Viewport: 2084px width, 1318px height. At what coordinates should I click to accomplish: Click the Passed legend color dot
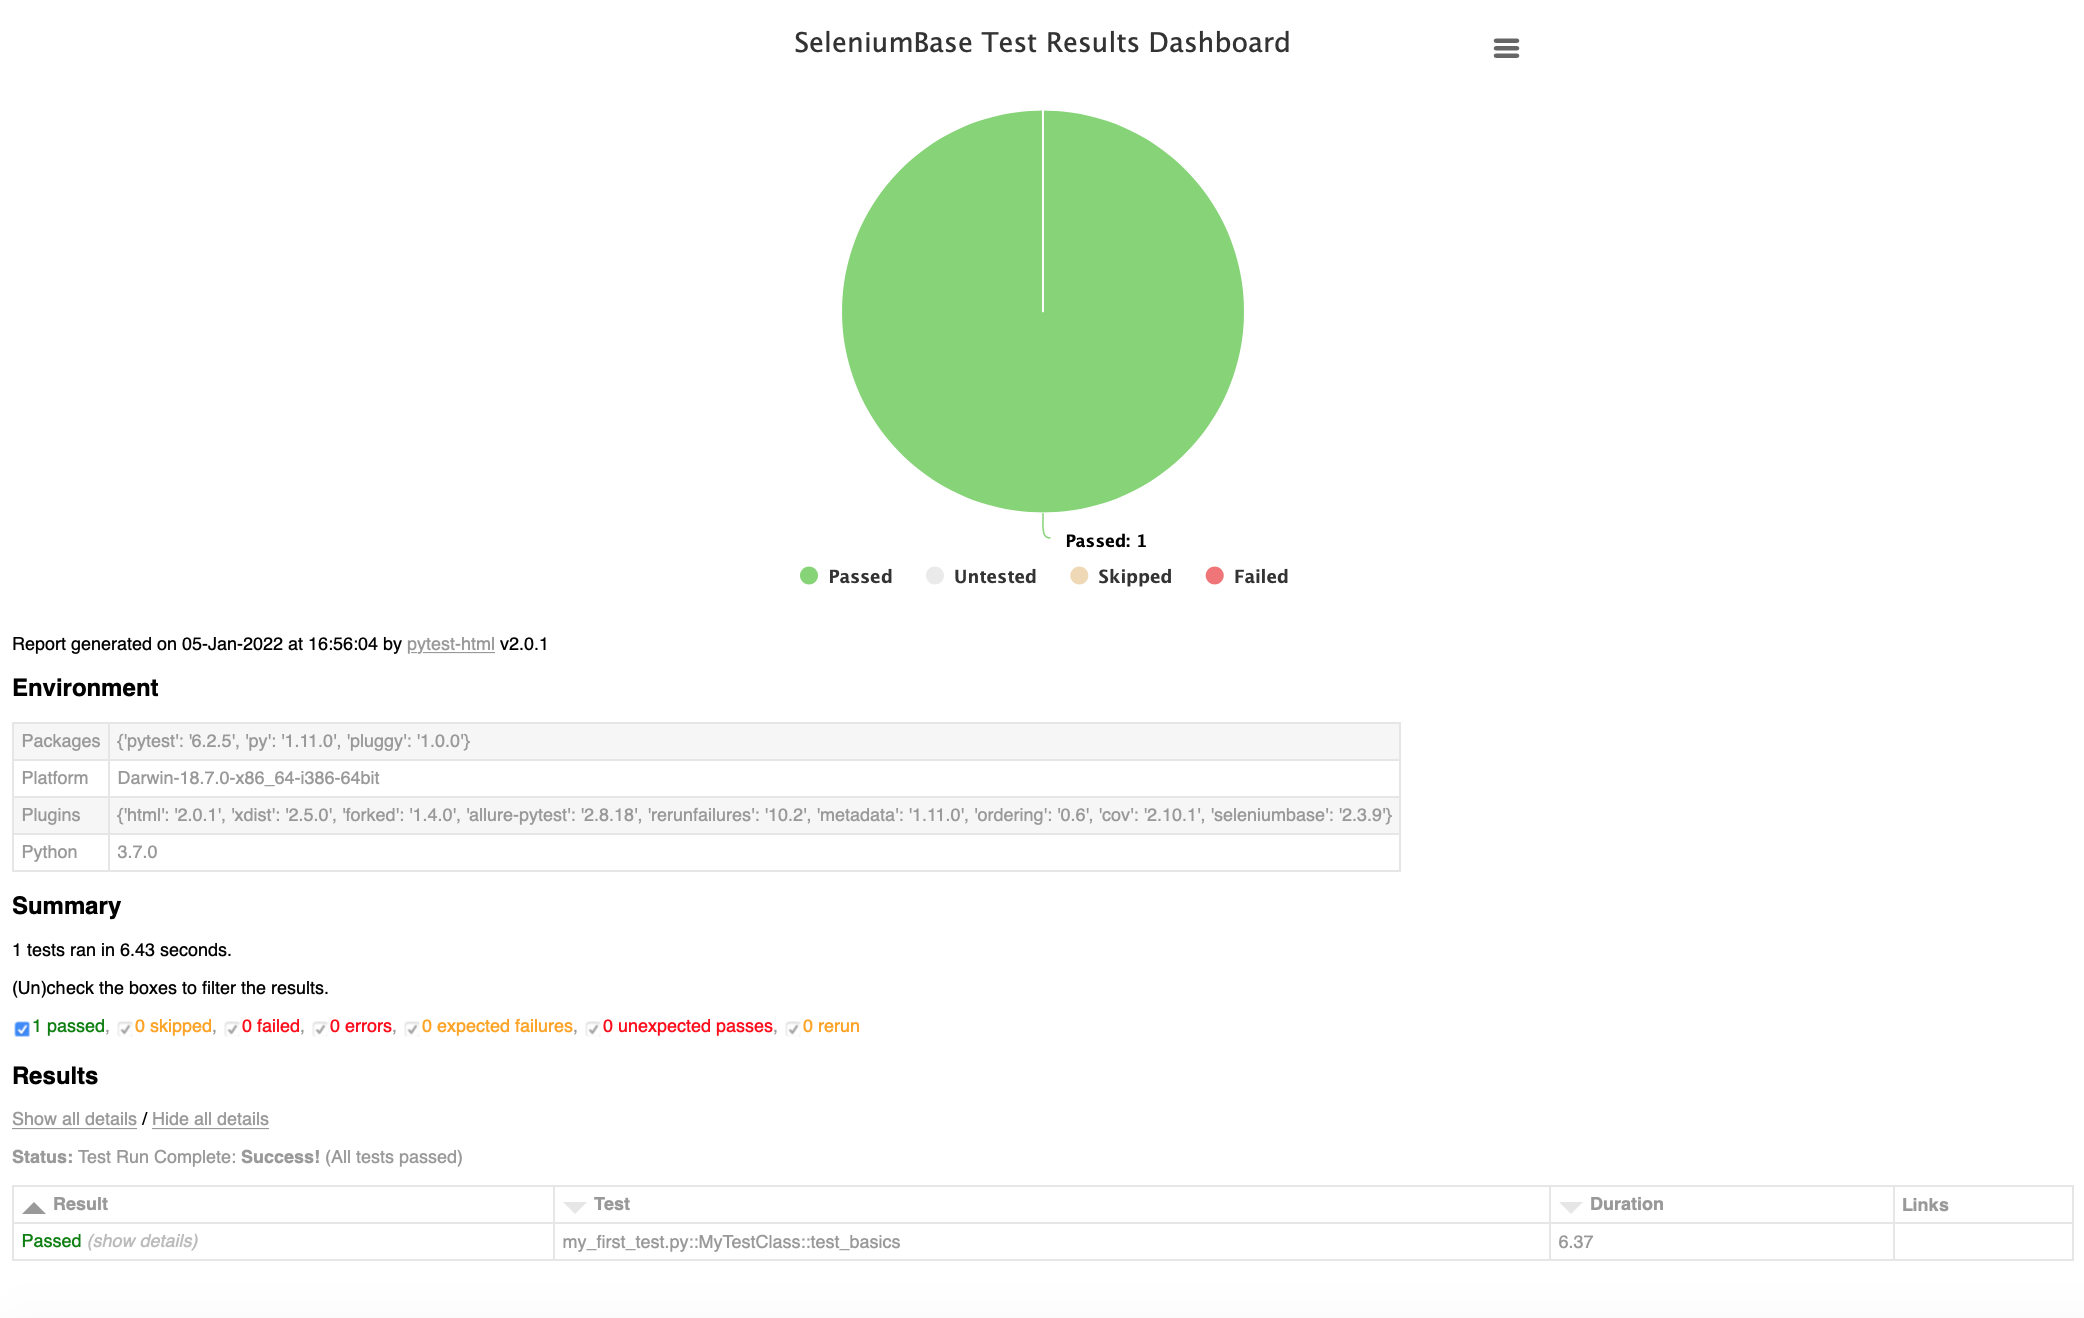coord(807,576)
